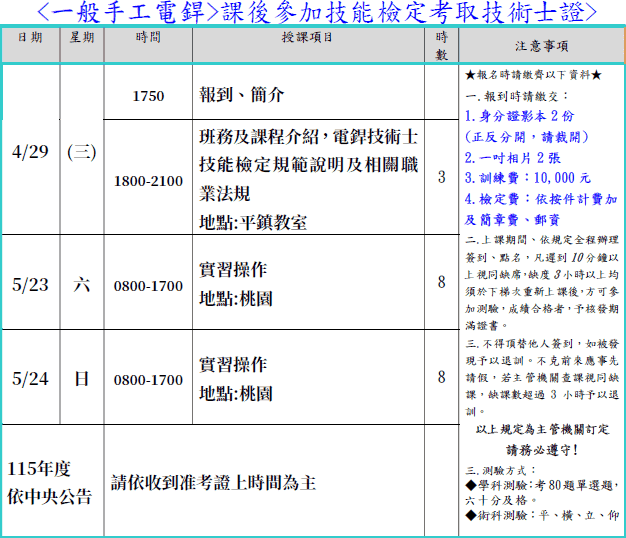Click the 地點:平鎮教室 location text
The image size is (626, 538).
coord(253,222)
